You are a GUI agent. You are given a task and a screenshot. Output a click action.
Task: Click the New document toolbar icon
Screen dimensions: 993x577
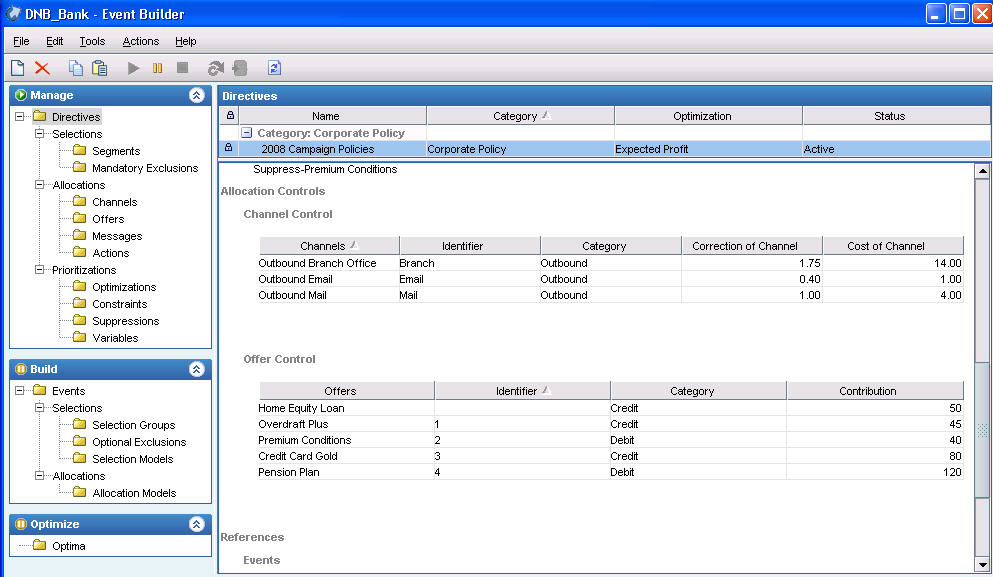(x=18, y=68)
